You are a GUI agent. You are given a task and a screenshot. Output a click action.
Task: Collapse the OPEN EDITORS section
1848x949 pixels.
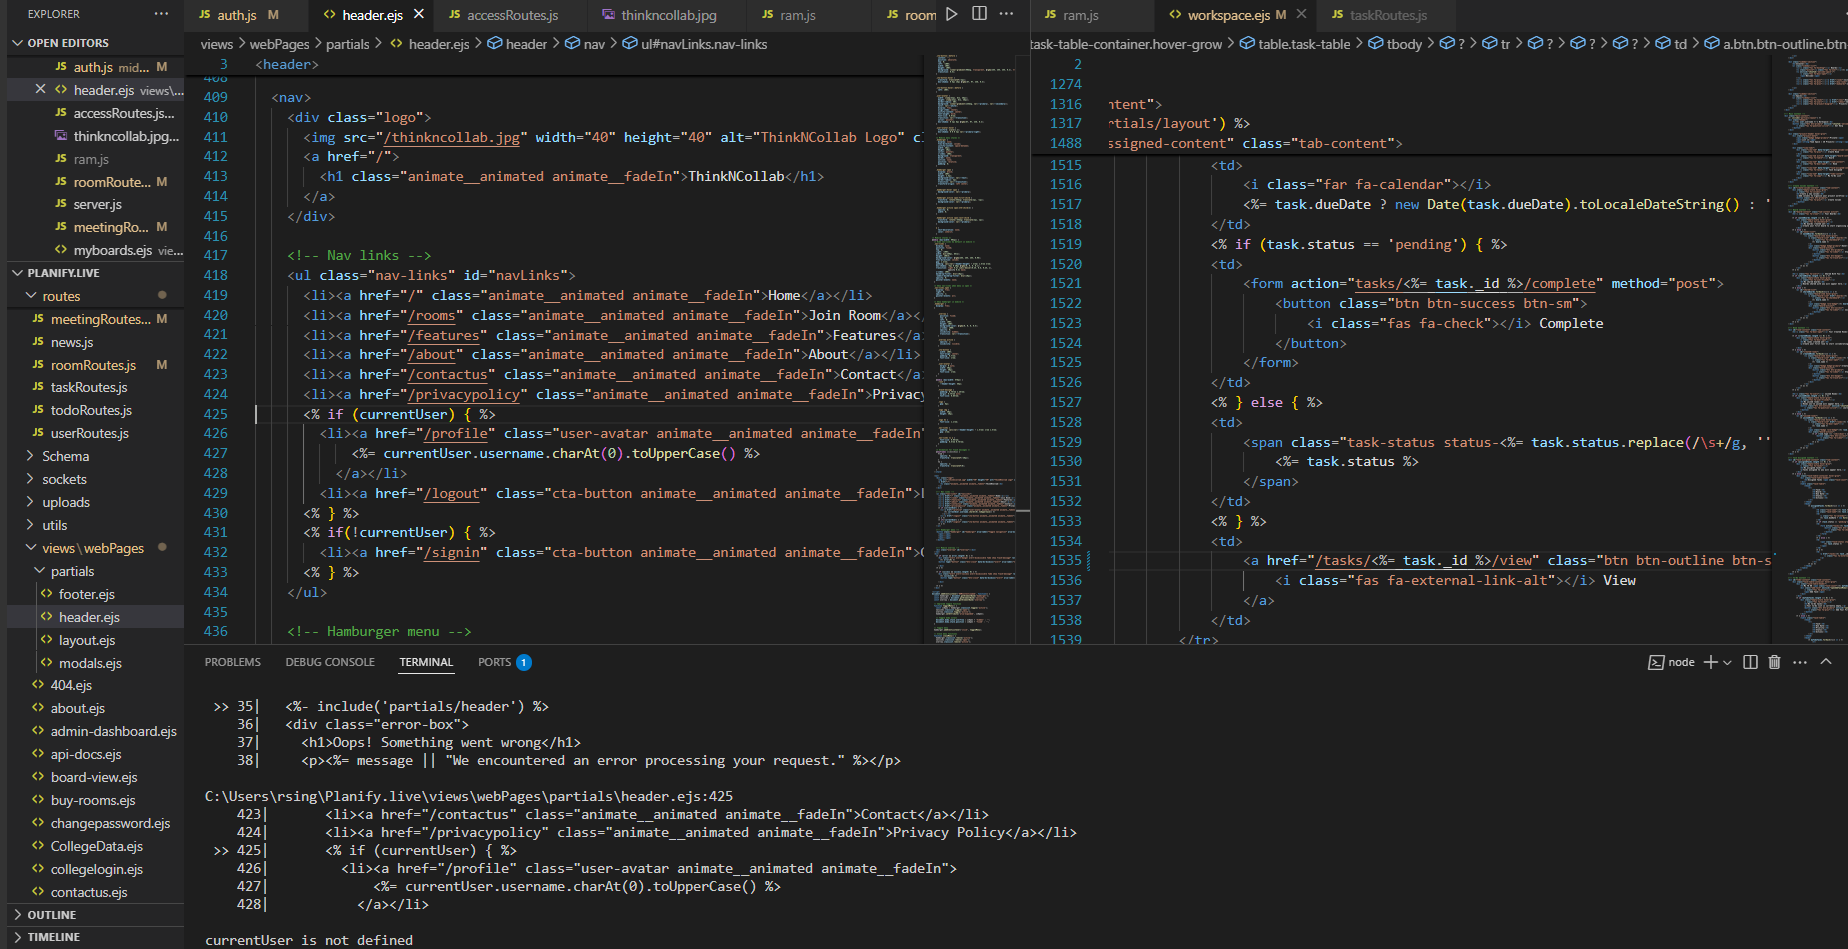96,43
